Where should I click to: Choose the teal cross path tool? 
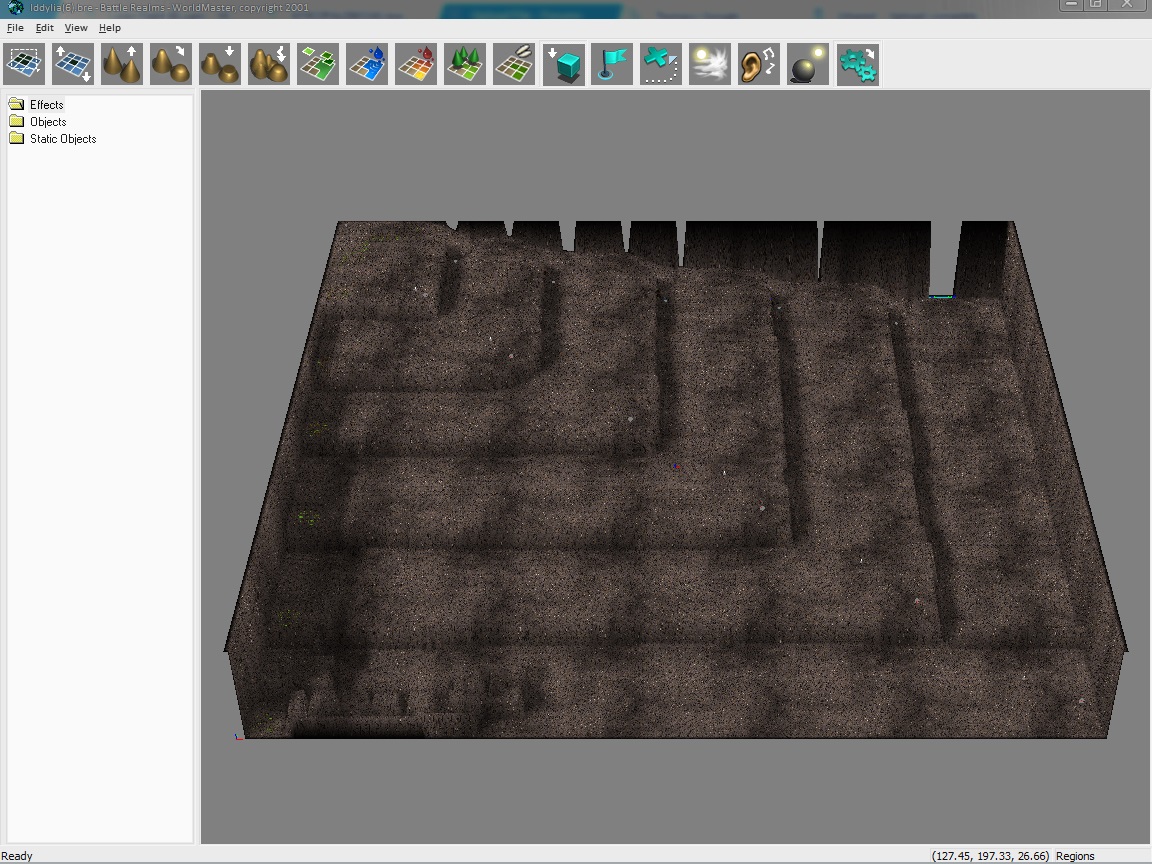point(660,64)
